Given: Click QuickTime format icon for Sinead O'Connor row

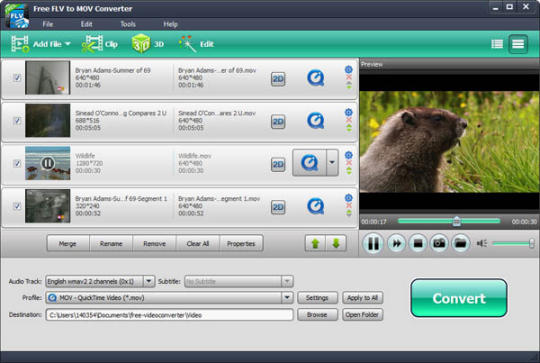Looking at the screenshot, I should pyautogui.click(x=315, y=121).
